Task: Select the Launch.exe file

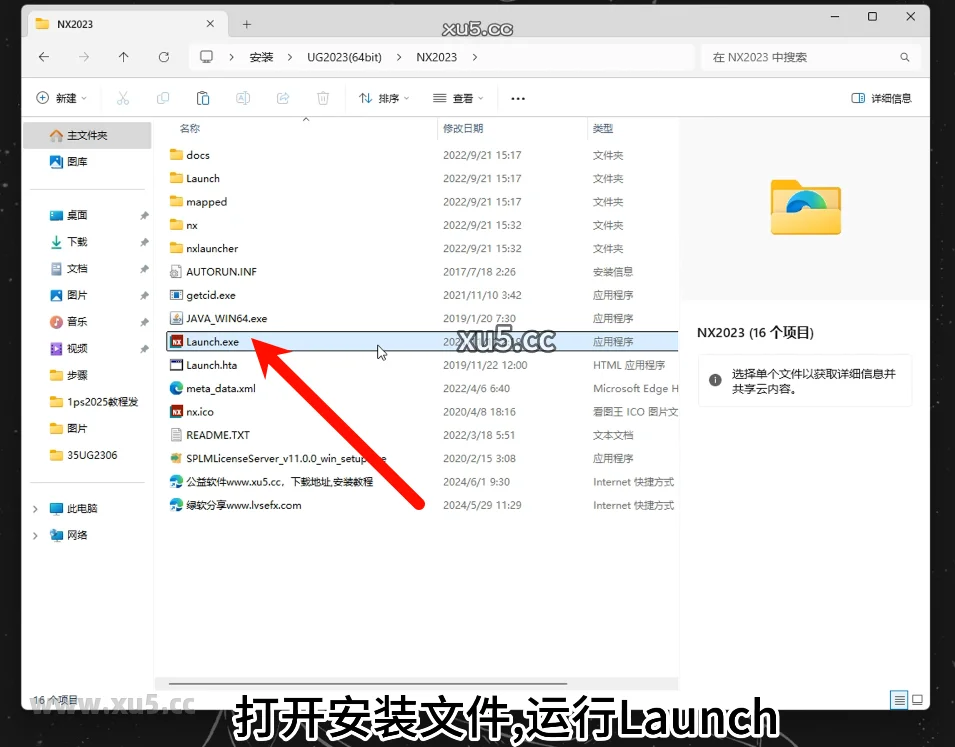Action: [212, 342]
